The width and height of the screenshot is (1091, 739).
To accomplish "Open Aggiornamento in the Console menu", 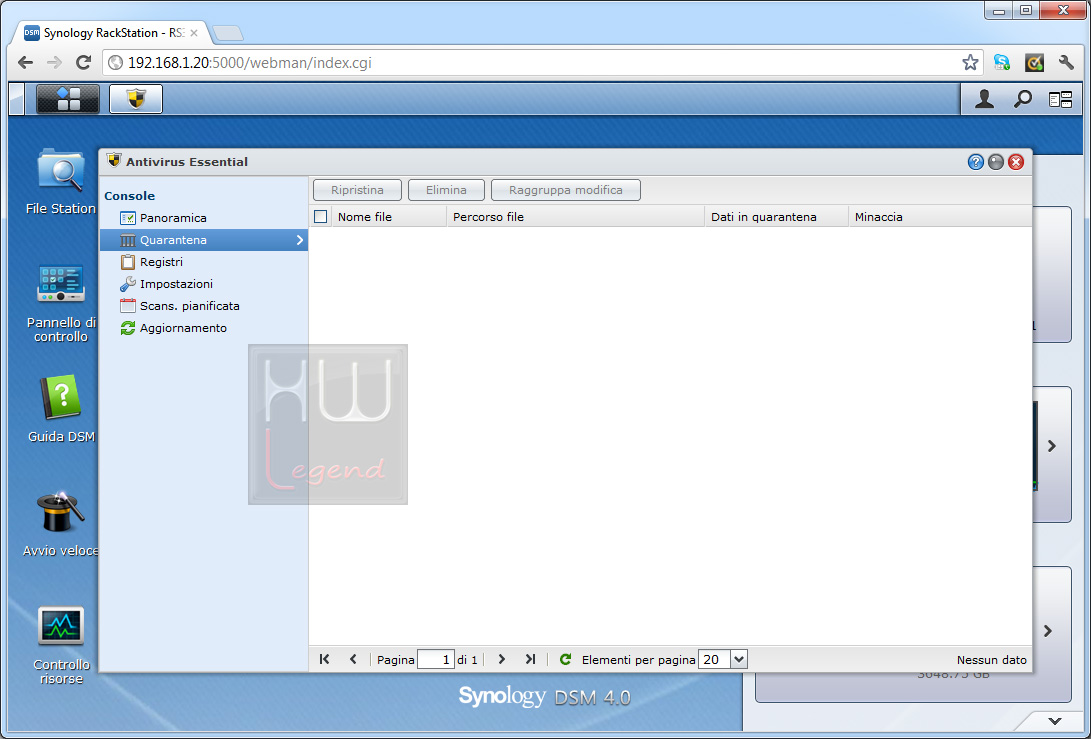I will click(204, 328).
